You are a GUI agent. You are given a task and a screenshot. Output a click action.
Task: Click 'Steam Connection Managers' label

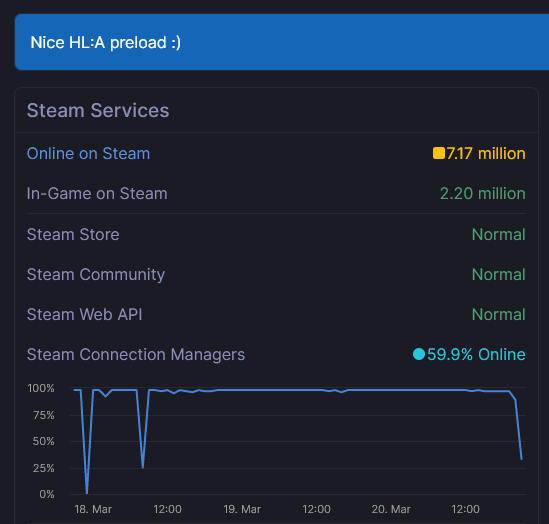coord(136,355)
